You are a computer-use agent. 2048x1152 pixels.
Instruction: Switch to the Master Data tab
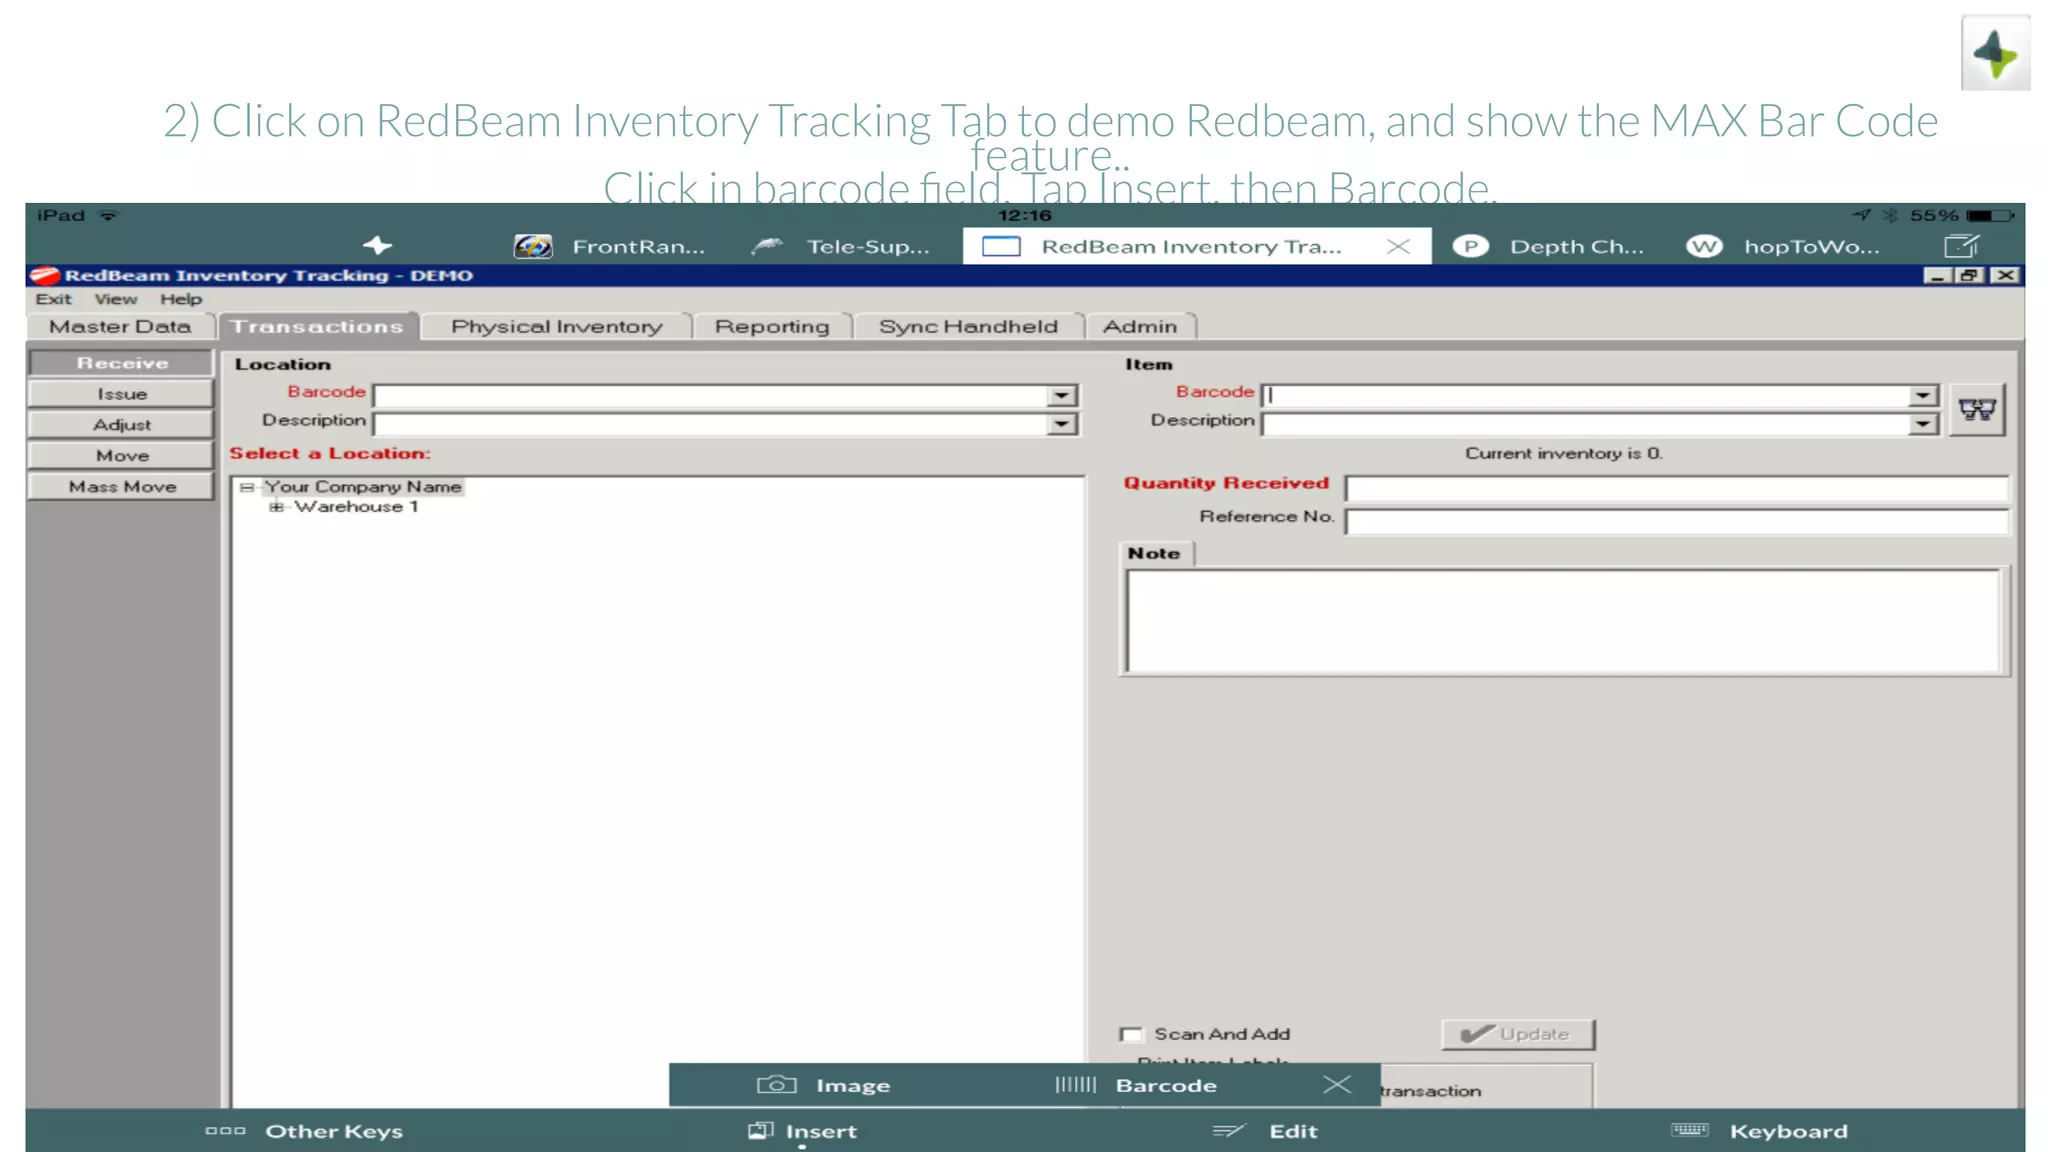point(120,326)
